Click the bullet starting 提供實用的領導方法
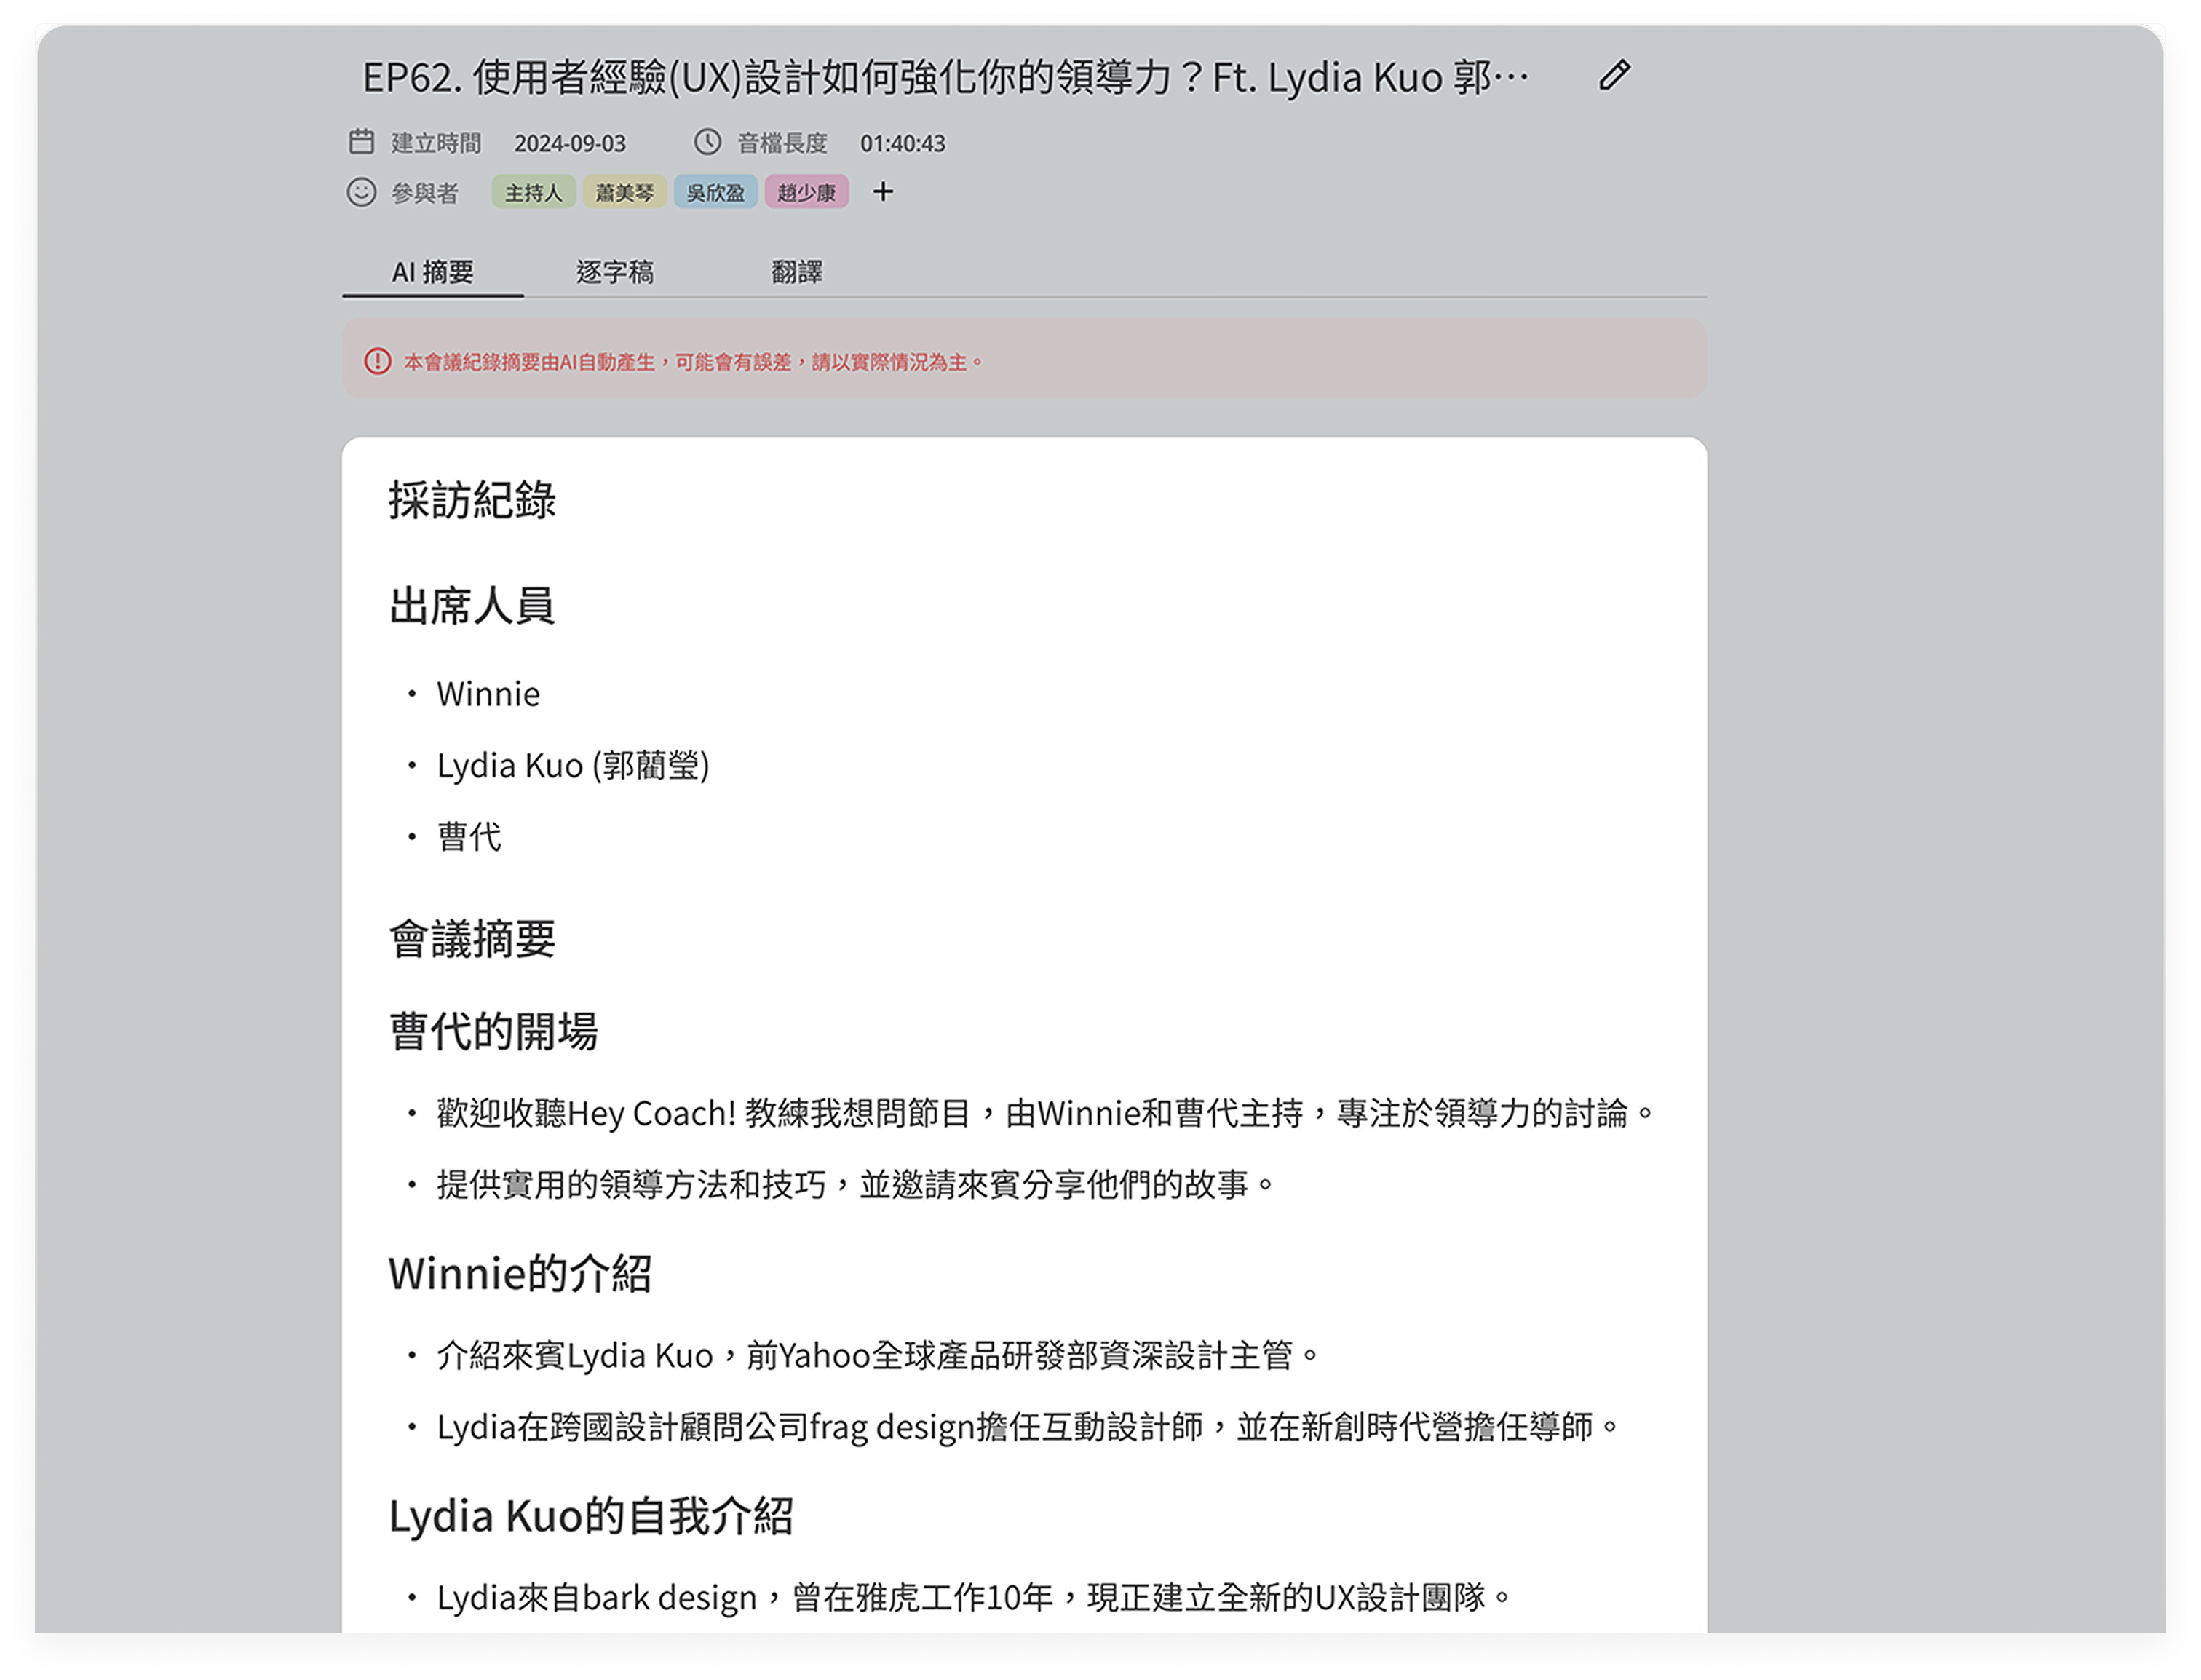Screen dimensions: 2201x1680 [x=856, y=1185]
